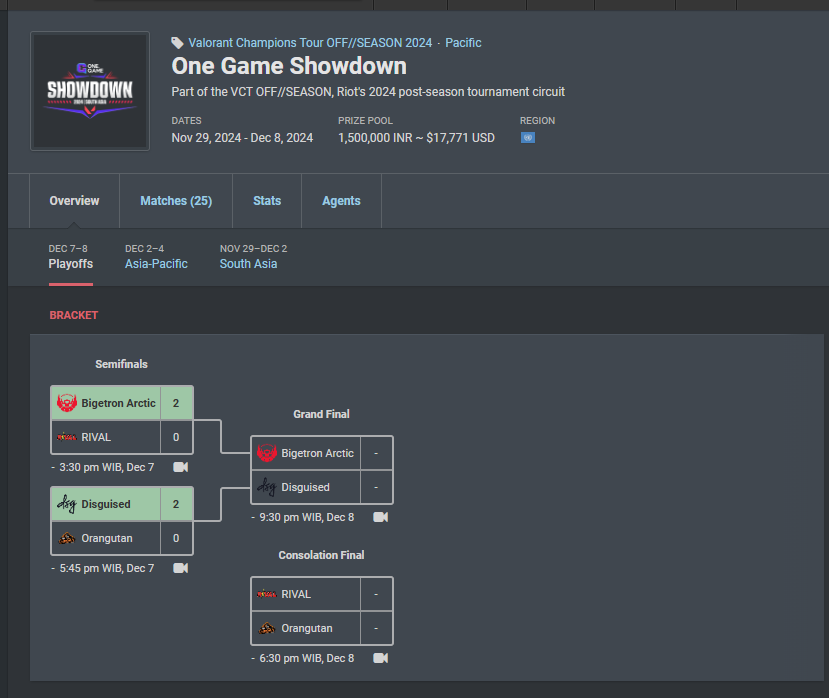Open the Stats tab
Image resolution: width=829 pixels, height=698 pixels.
[267, 201]
